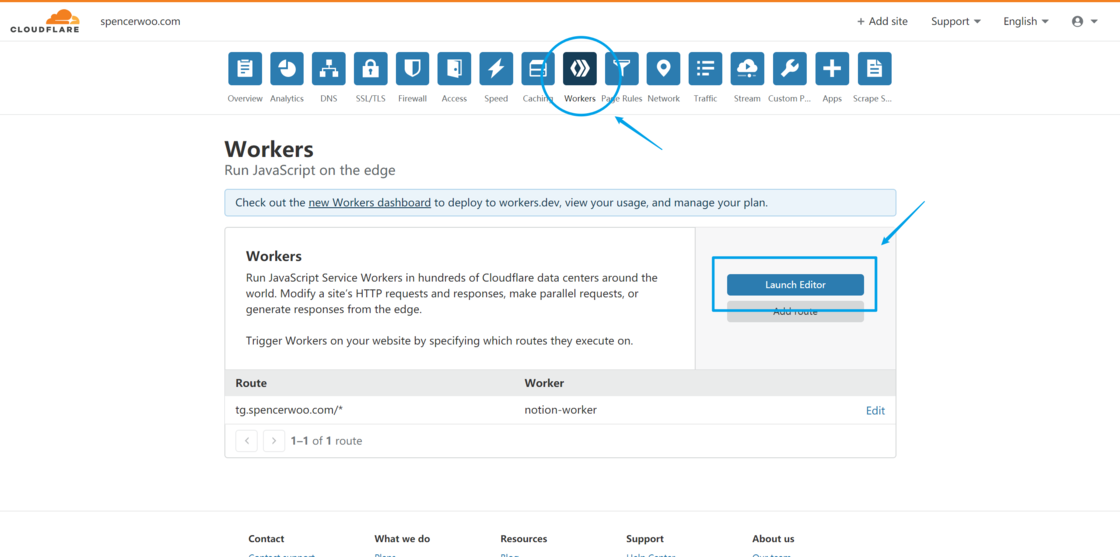
Task: Open the Analytics pie chart icon
Action: [x=287, y=69]
